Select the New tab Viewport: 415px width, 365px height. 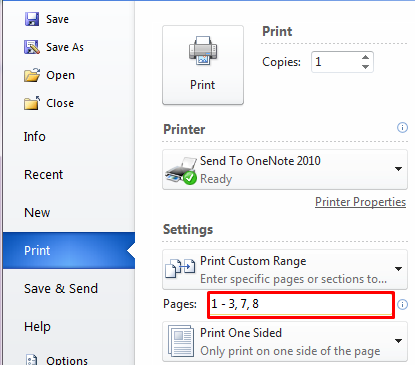point(37,213)
